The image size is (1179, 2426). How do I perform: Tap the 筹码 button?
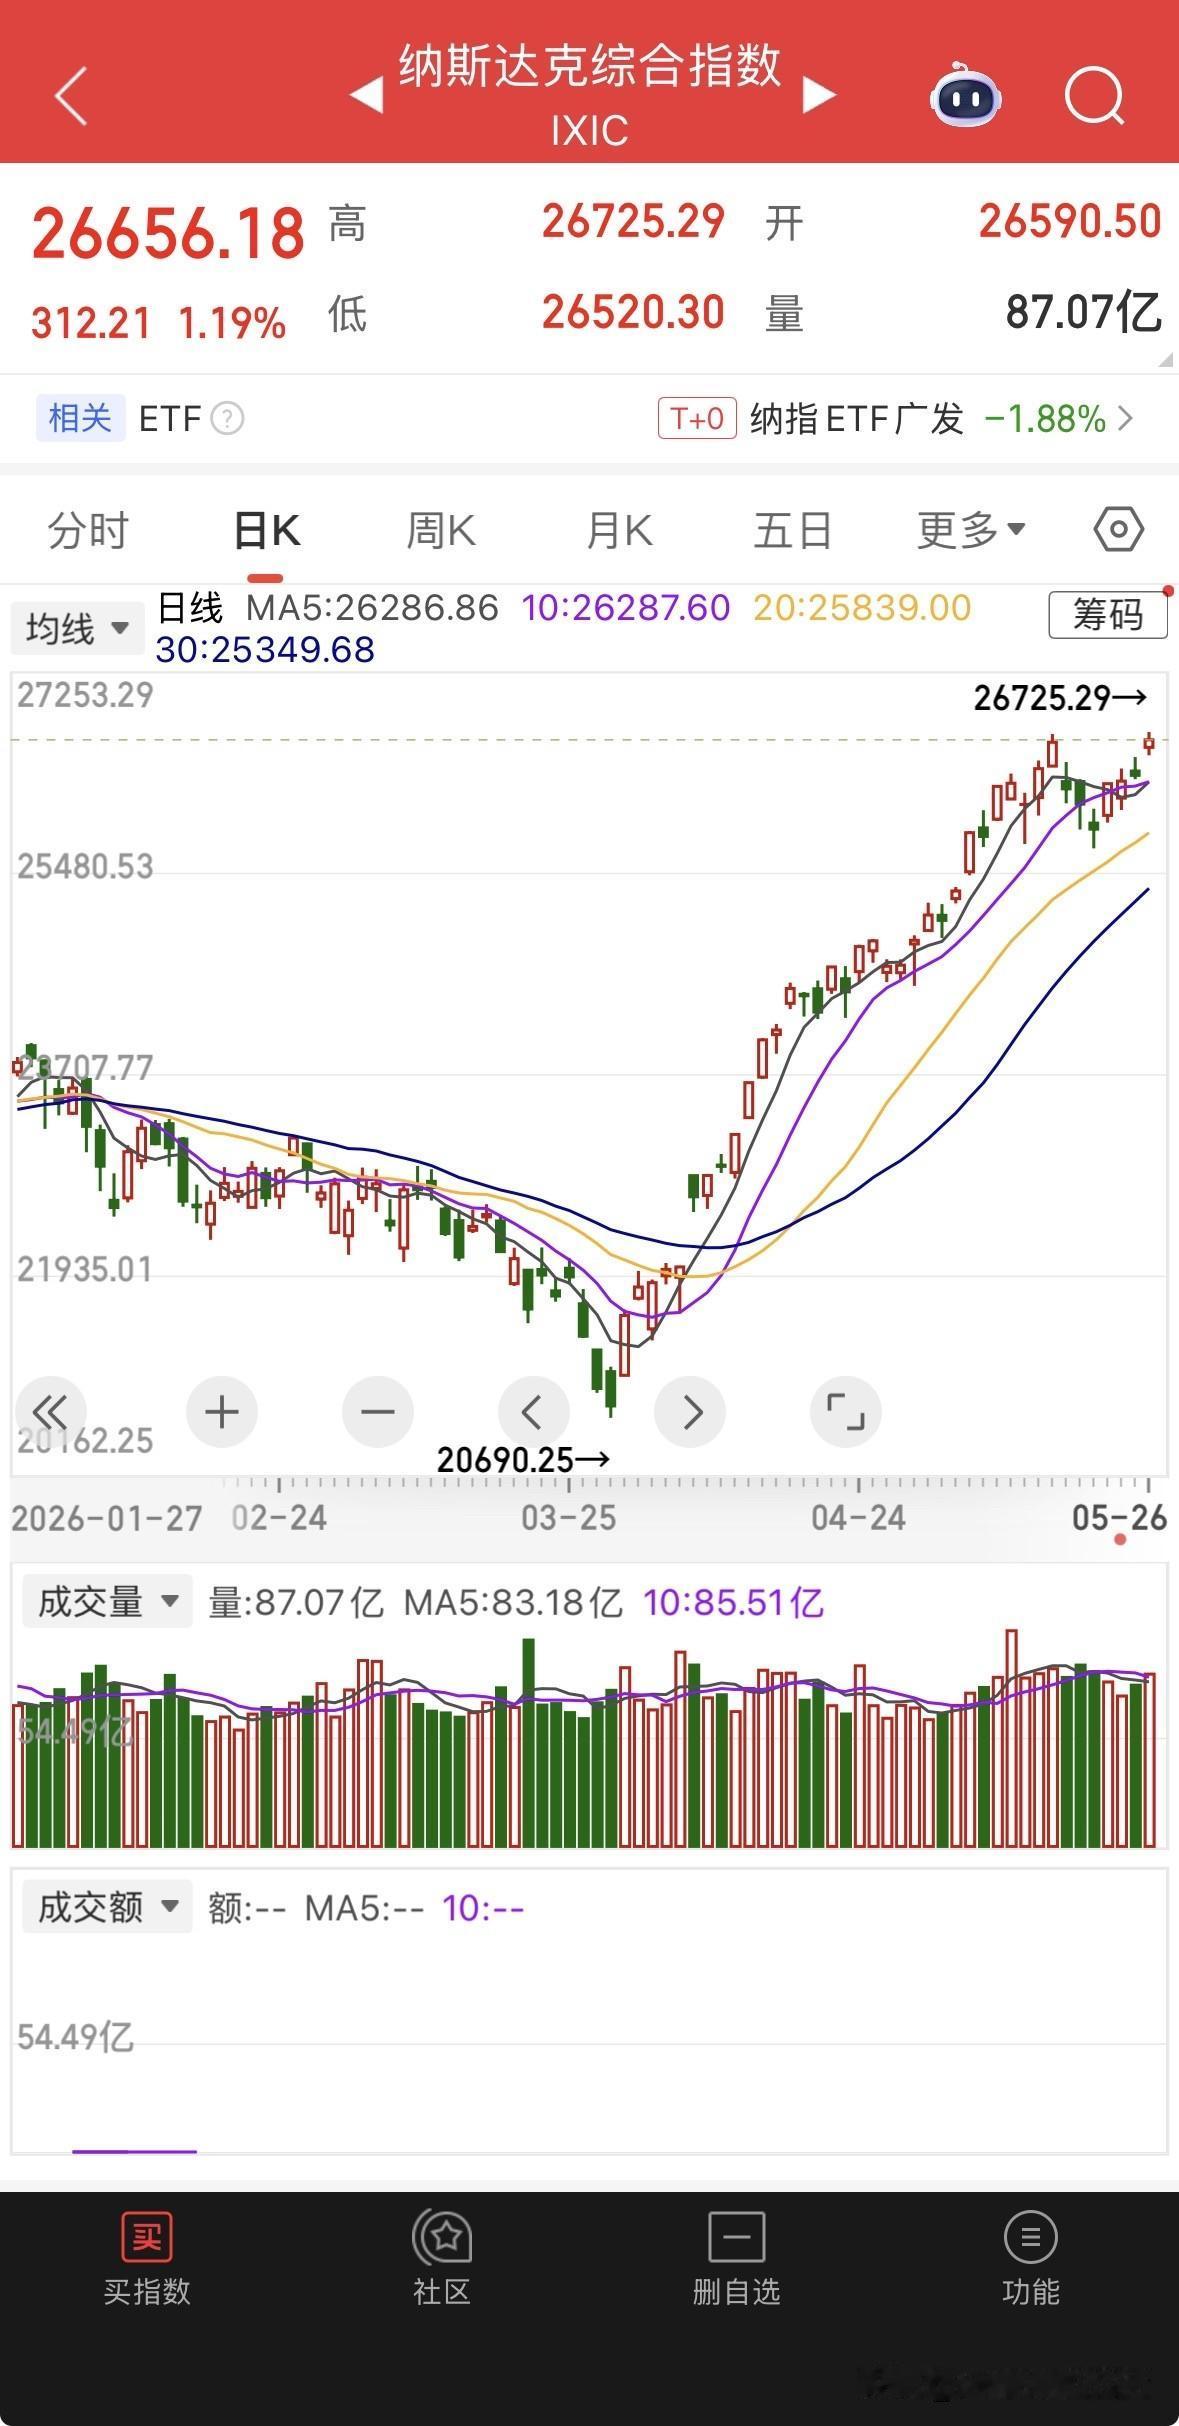click(1108, 614)
